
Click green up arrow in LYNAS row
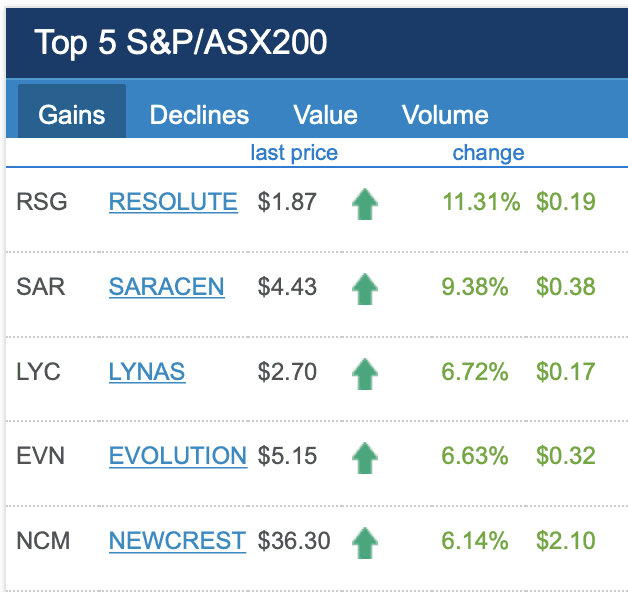click(x=365, y=373)
